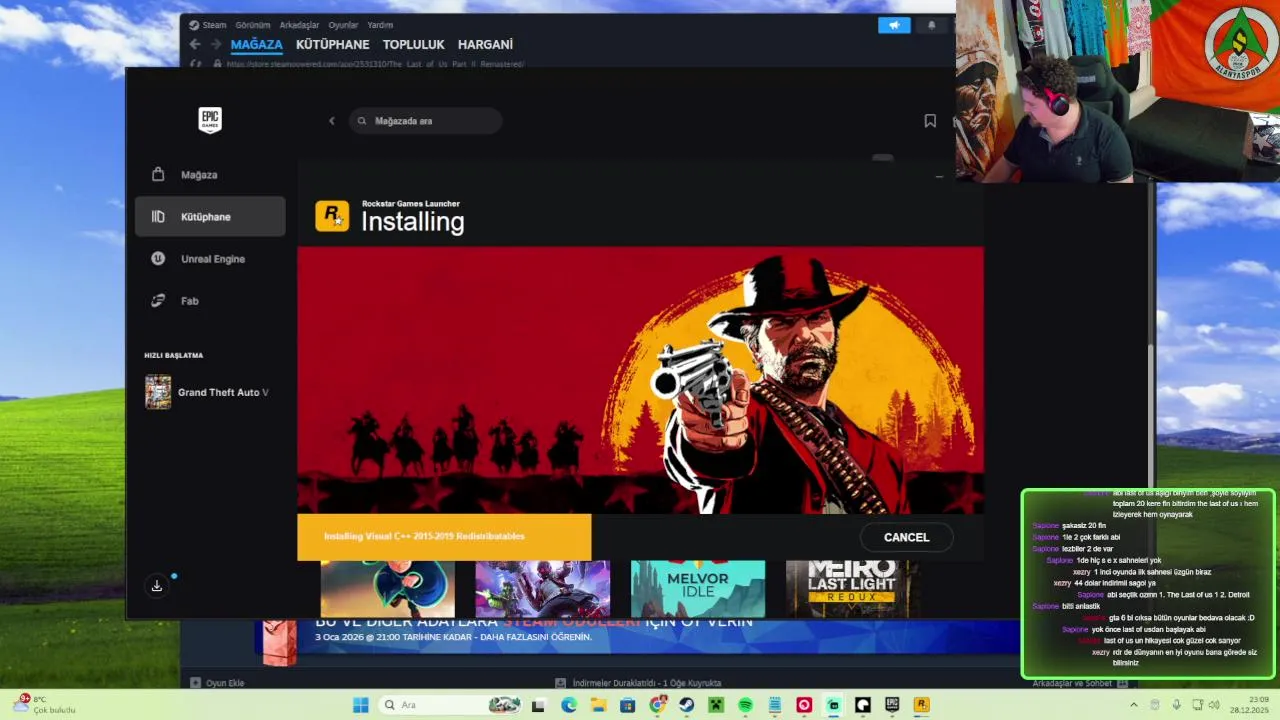Click Oyun Ekle in Steam footer
This screenshot has width=1280, height=720.
pyautogui.click(x=218, y=683)
